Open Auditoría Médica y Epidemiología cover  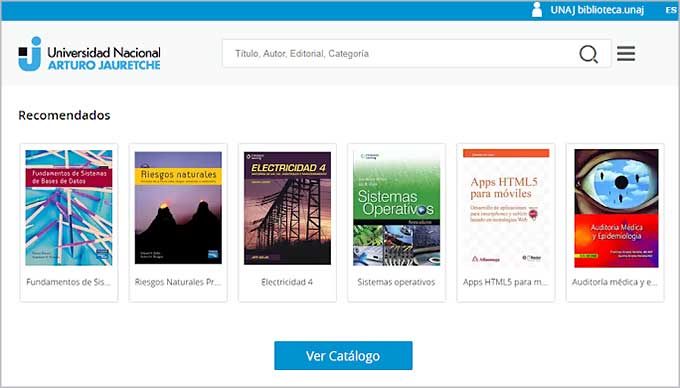pyautogui.click(x=616, y=208)
